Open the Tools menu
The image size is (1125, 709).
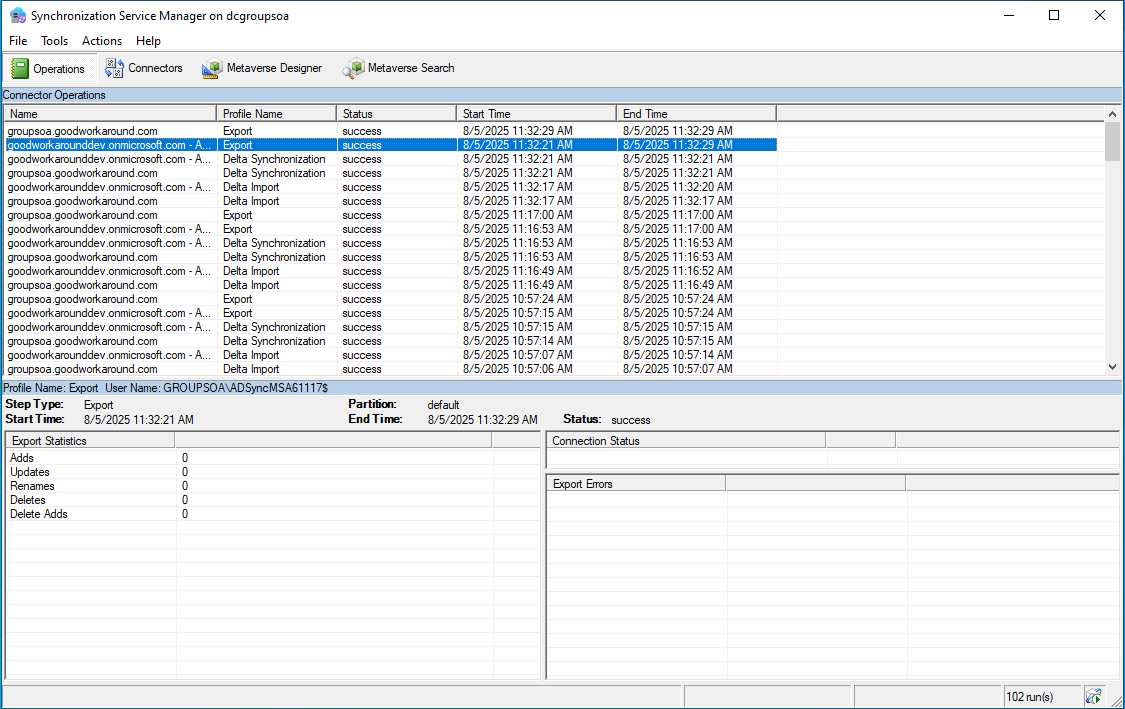click(54, 41)
